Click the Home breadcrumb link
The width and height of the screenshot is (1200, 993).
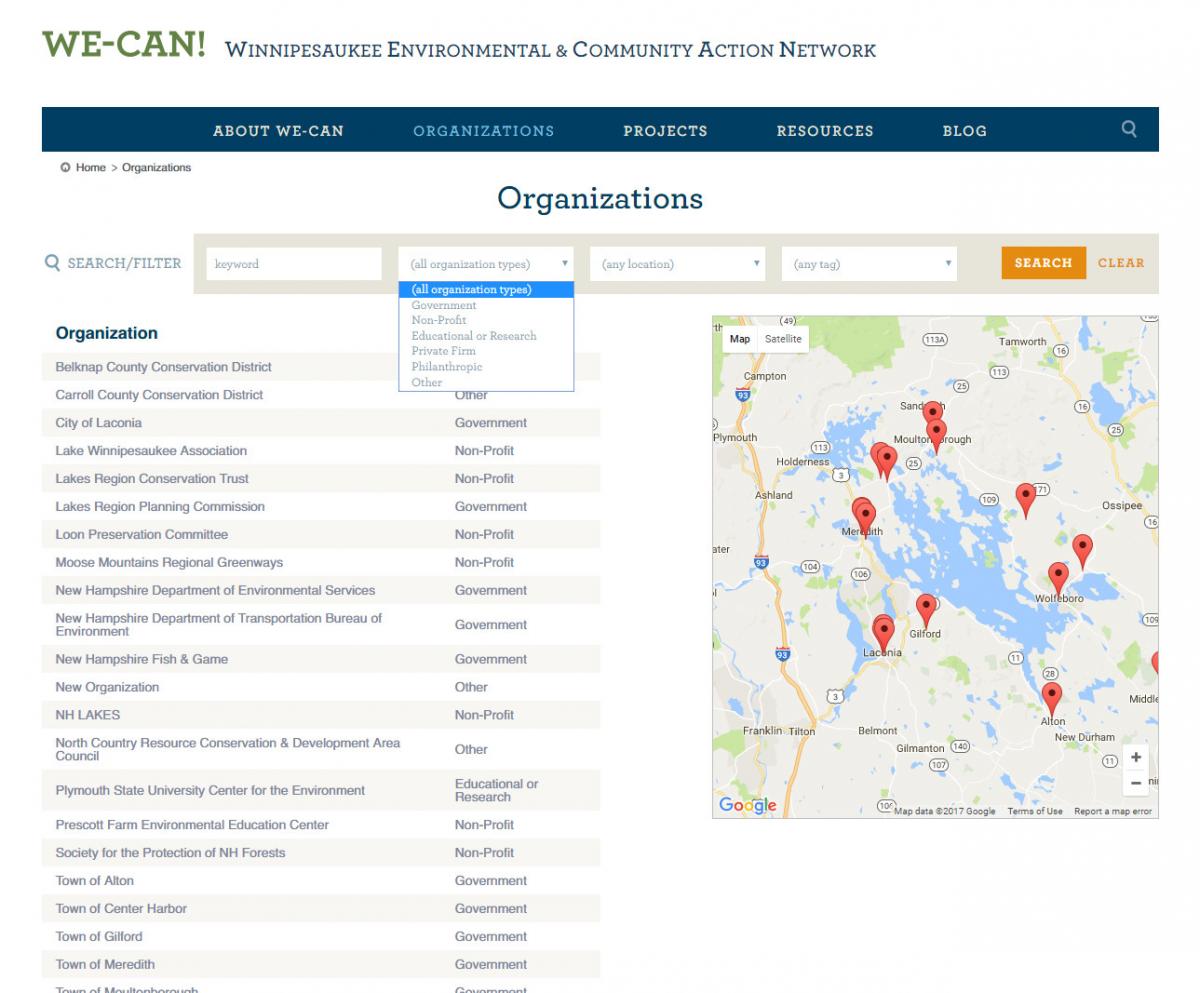pyautogui.click(x=90, y=167)
